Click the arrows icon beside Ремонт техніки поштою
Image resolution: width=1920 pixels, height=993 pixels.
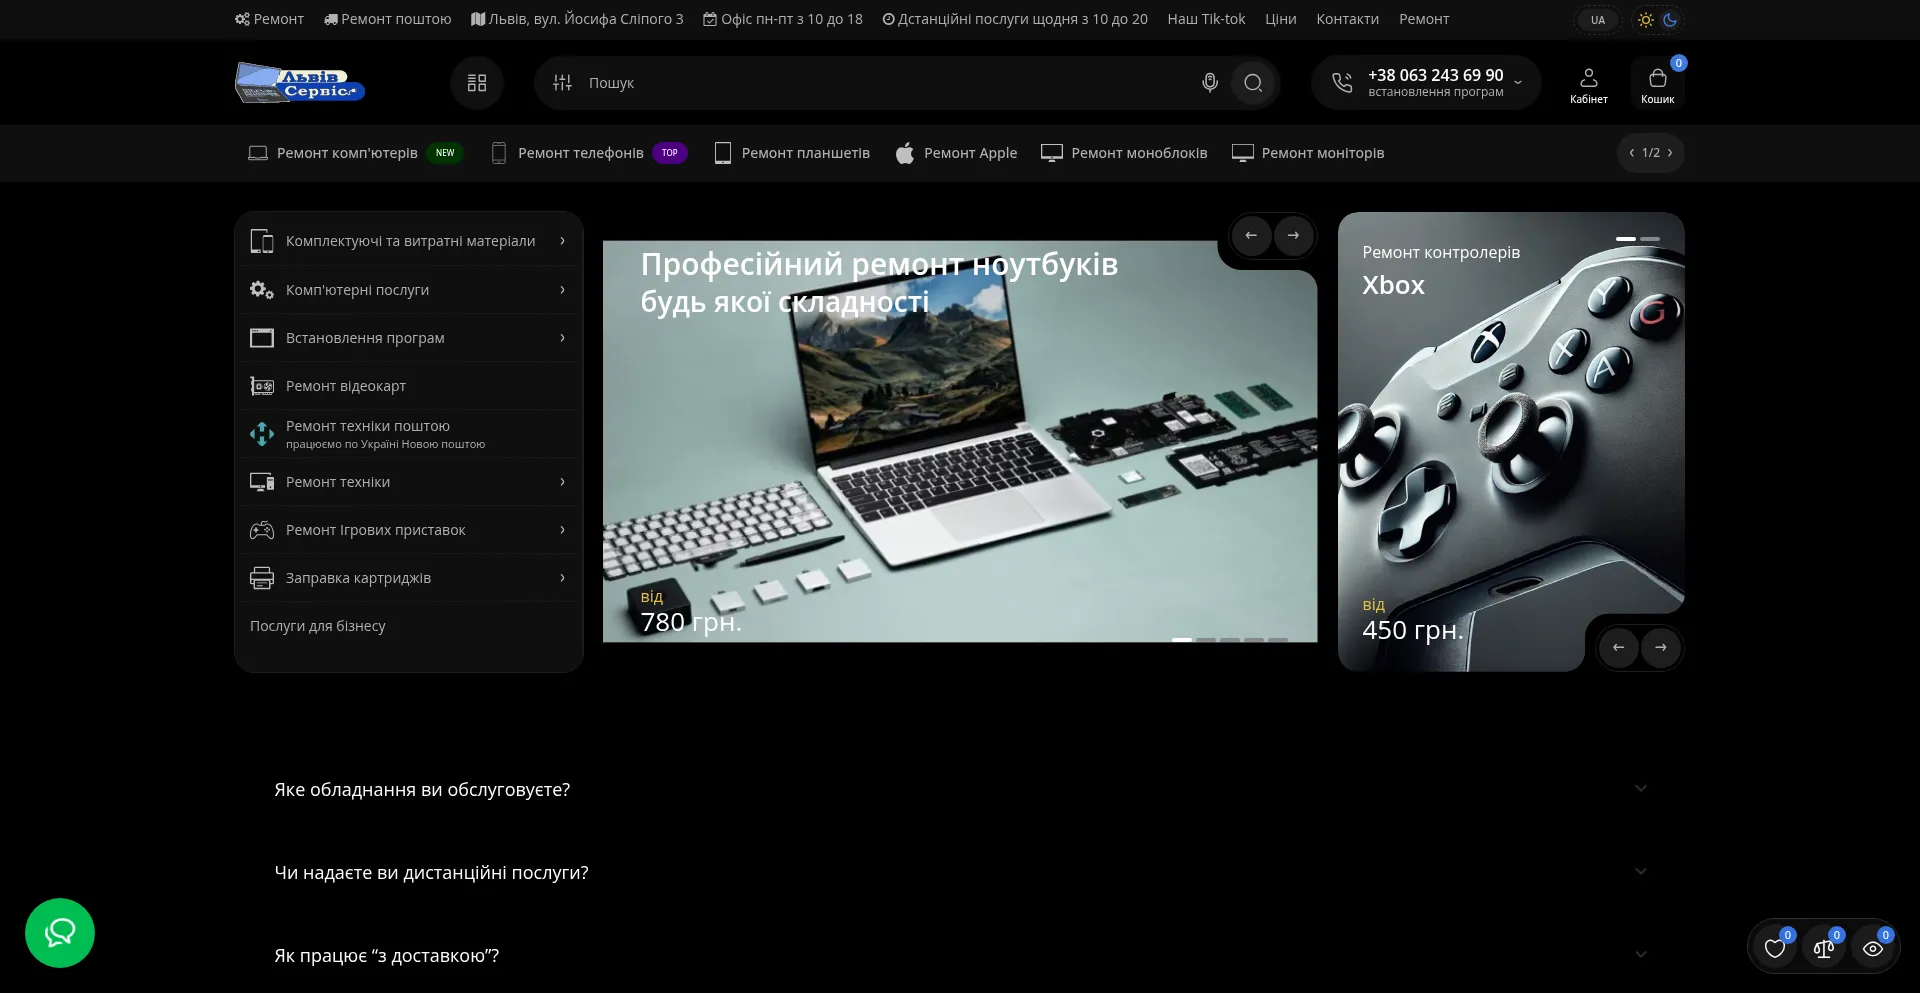coord(262,434)
